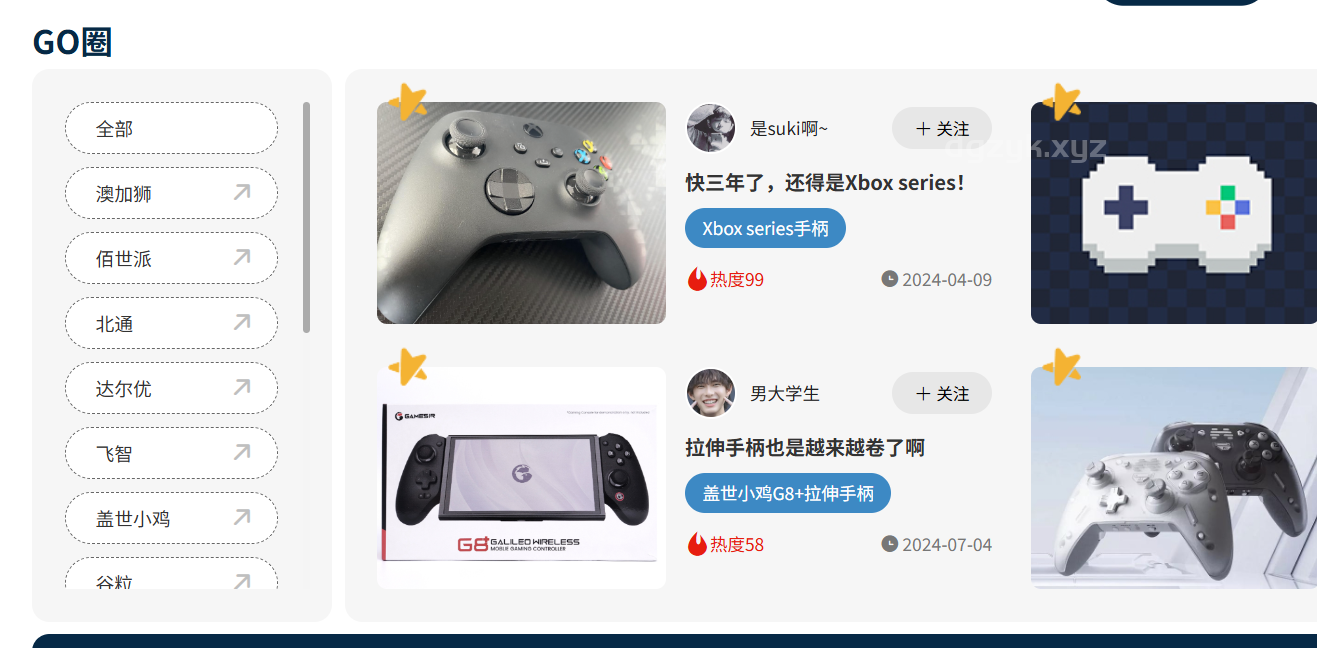Open avatar of user 是suki啊~

point(711,128)
